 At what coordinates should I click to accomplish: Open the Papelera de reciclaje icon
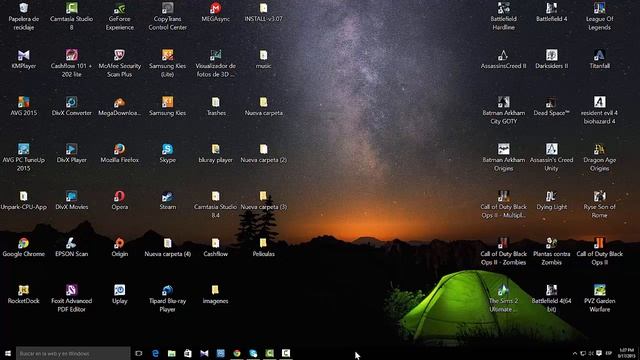(24, 16)
